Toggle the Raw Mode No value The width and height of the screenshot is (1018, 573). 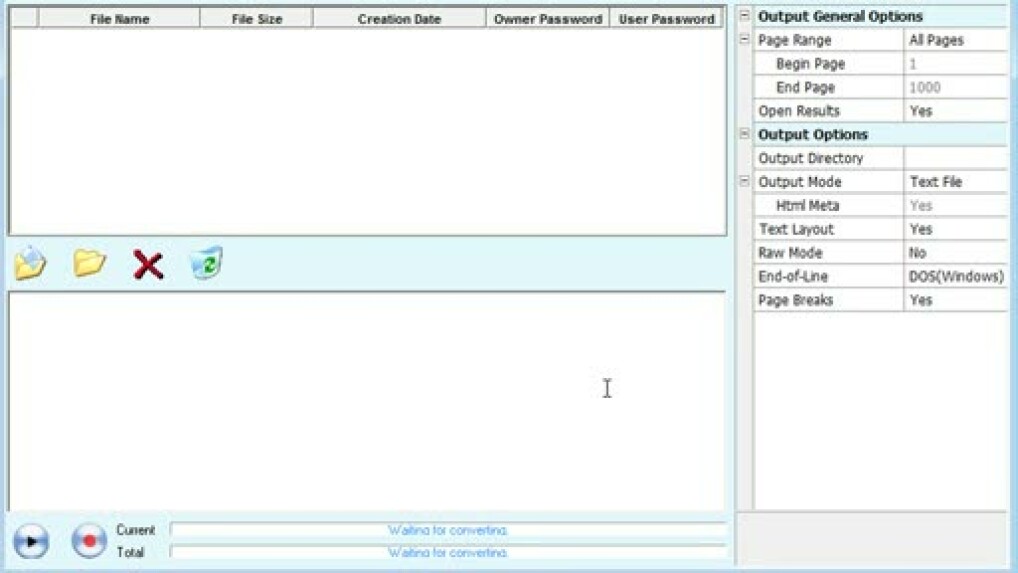point(955,253)
